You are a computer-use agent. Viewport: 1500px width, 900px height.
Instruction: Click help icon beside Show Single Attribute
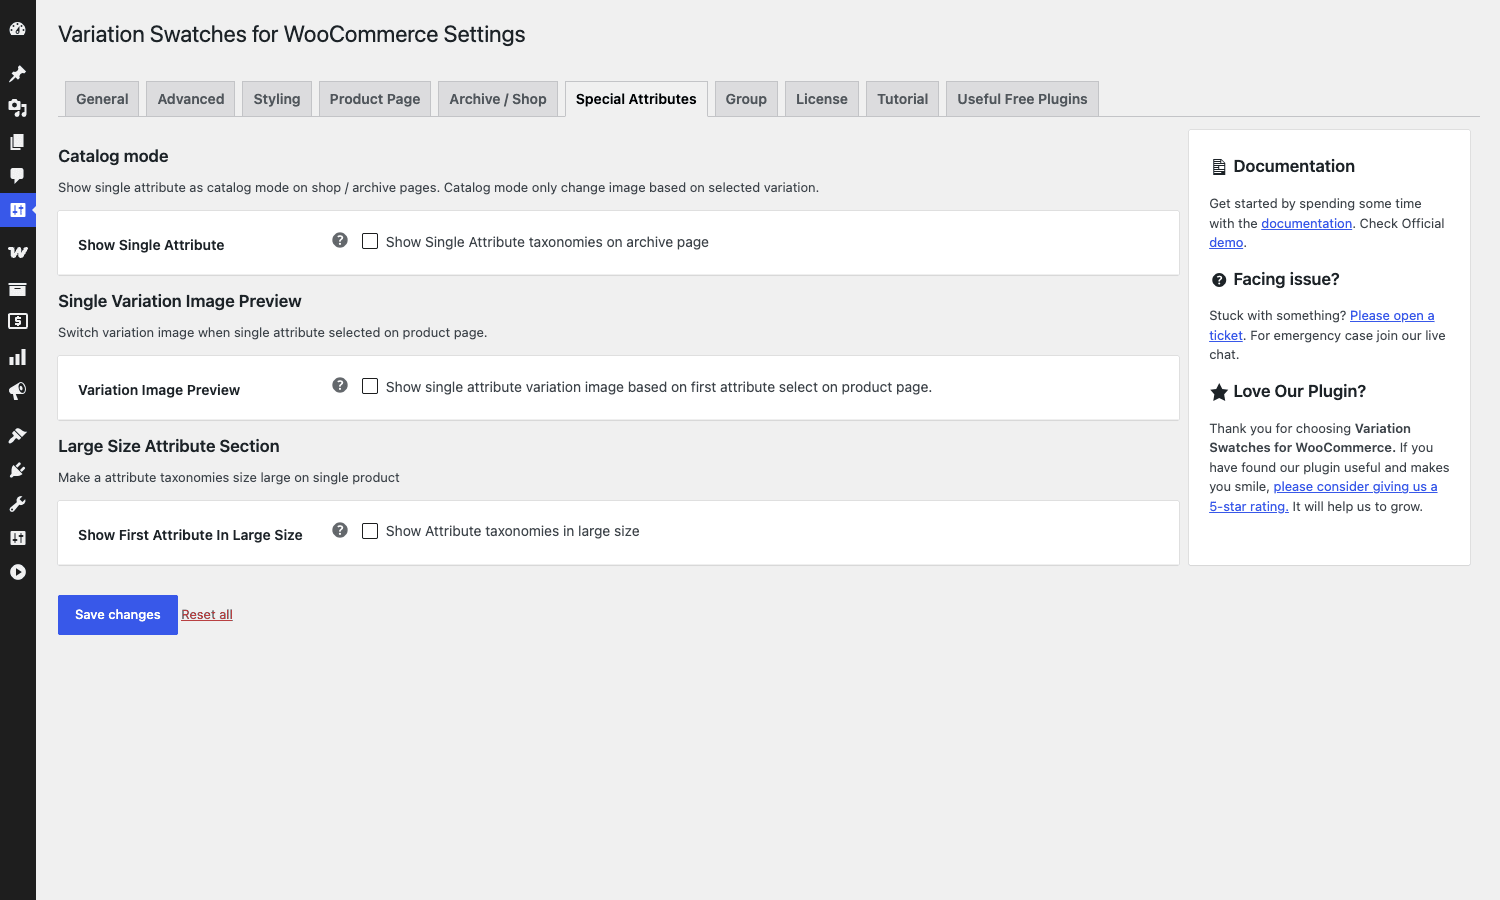[x=340, y=240]
